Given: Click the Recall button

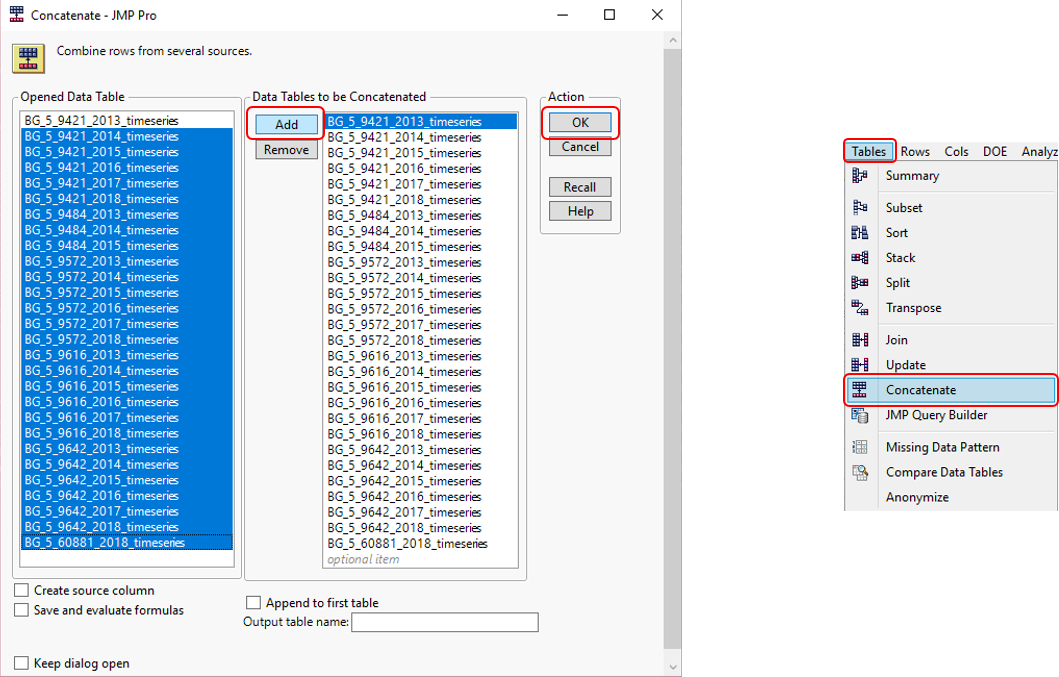Looking at the screenshot, I should point(580,187).
